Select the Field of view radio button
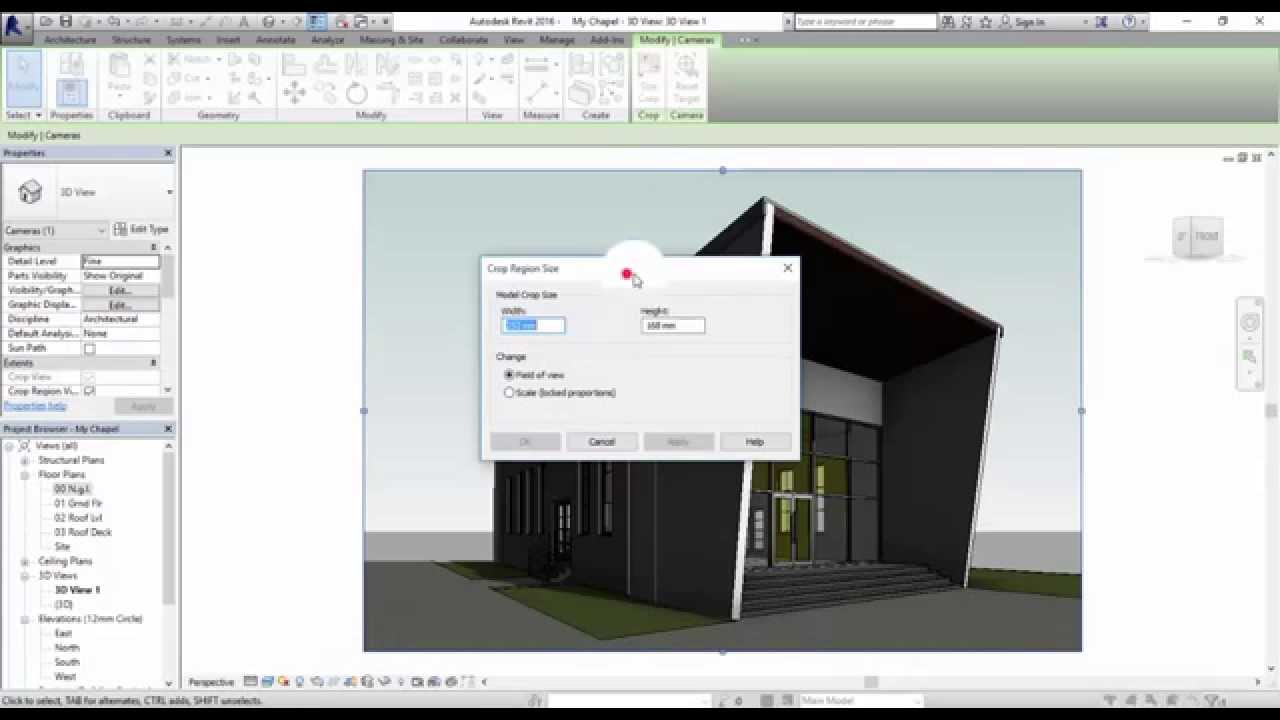This screenshot has height=720, width=1280. [509, 375]
